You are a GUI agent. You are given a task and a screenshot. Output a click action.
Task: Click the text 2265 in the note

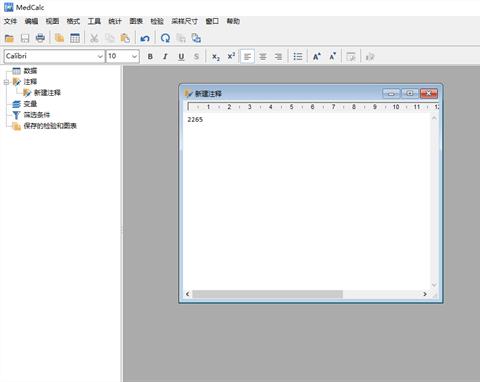(195, 119)
